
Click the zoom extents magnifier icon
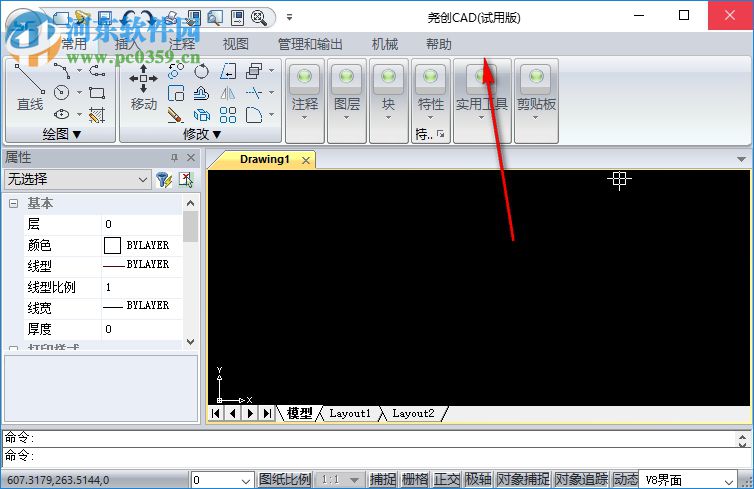[x=259, y=18]
